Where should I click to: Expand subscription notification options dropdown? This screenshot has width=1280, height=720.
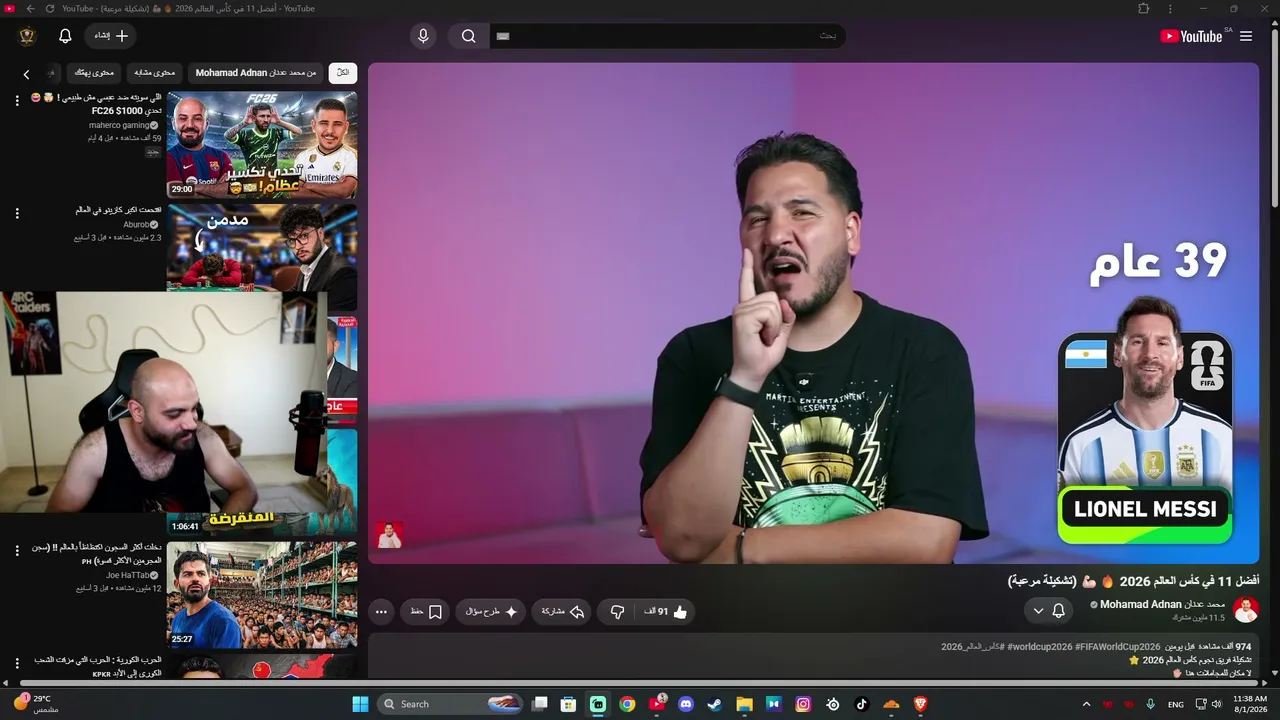tap(1038, 610)
